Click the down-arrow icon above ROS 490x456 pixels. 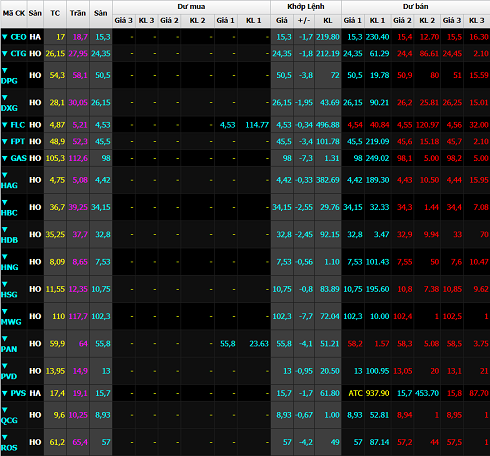click(x=5, y=438)
